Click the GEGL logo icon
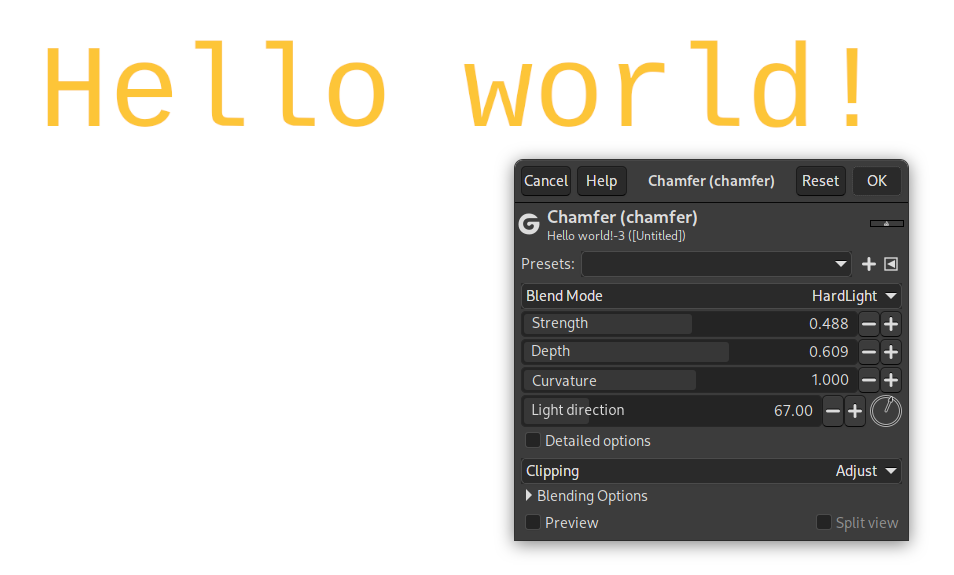This screenshot has height=575, width=954. pos(529,224)
